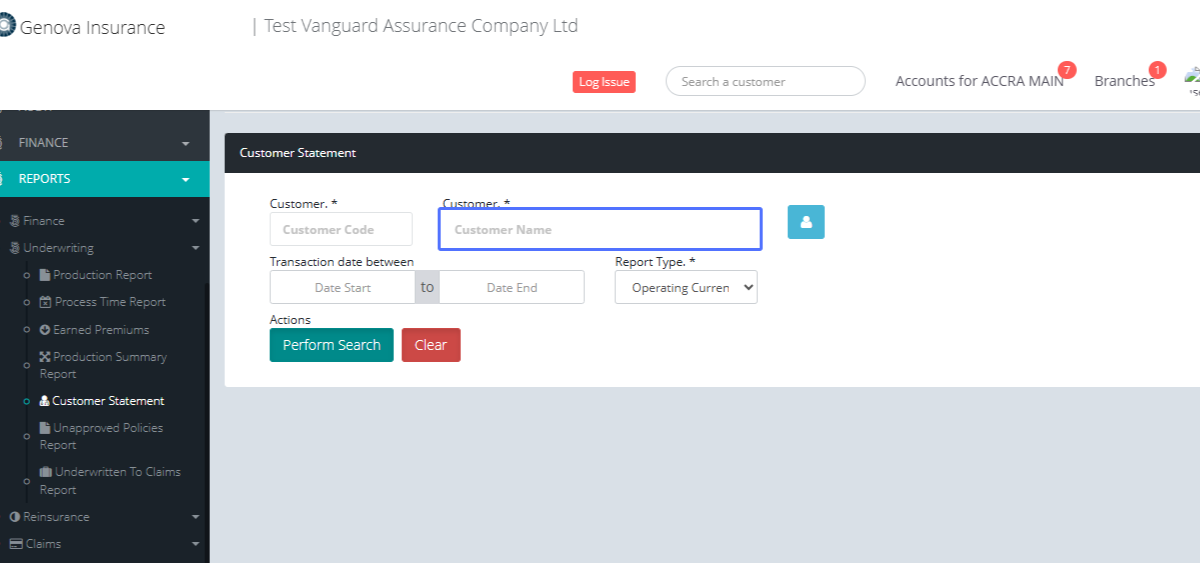Open the Earned Premiums report
The image size is (1200, 563).
100,330
